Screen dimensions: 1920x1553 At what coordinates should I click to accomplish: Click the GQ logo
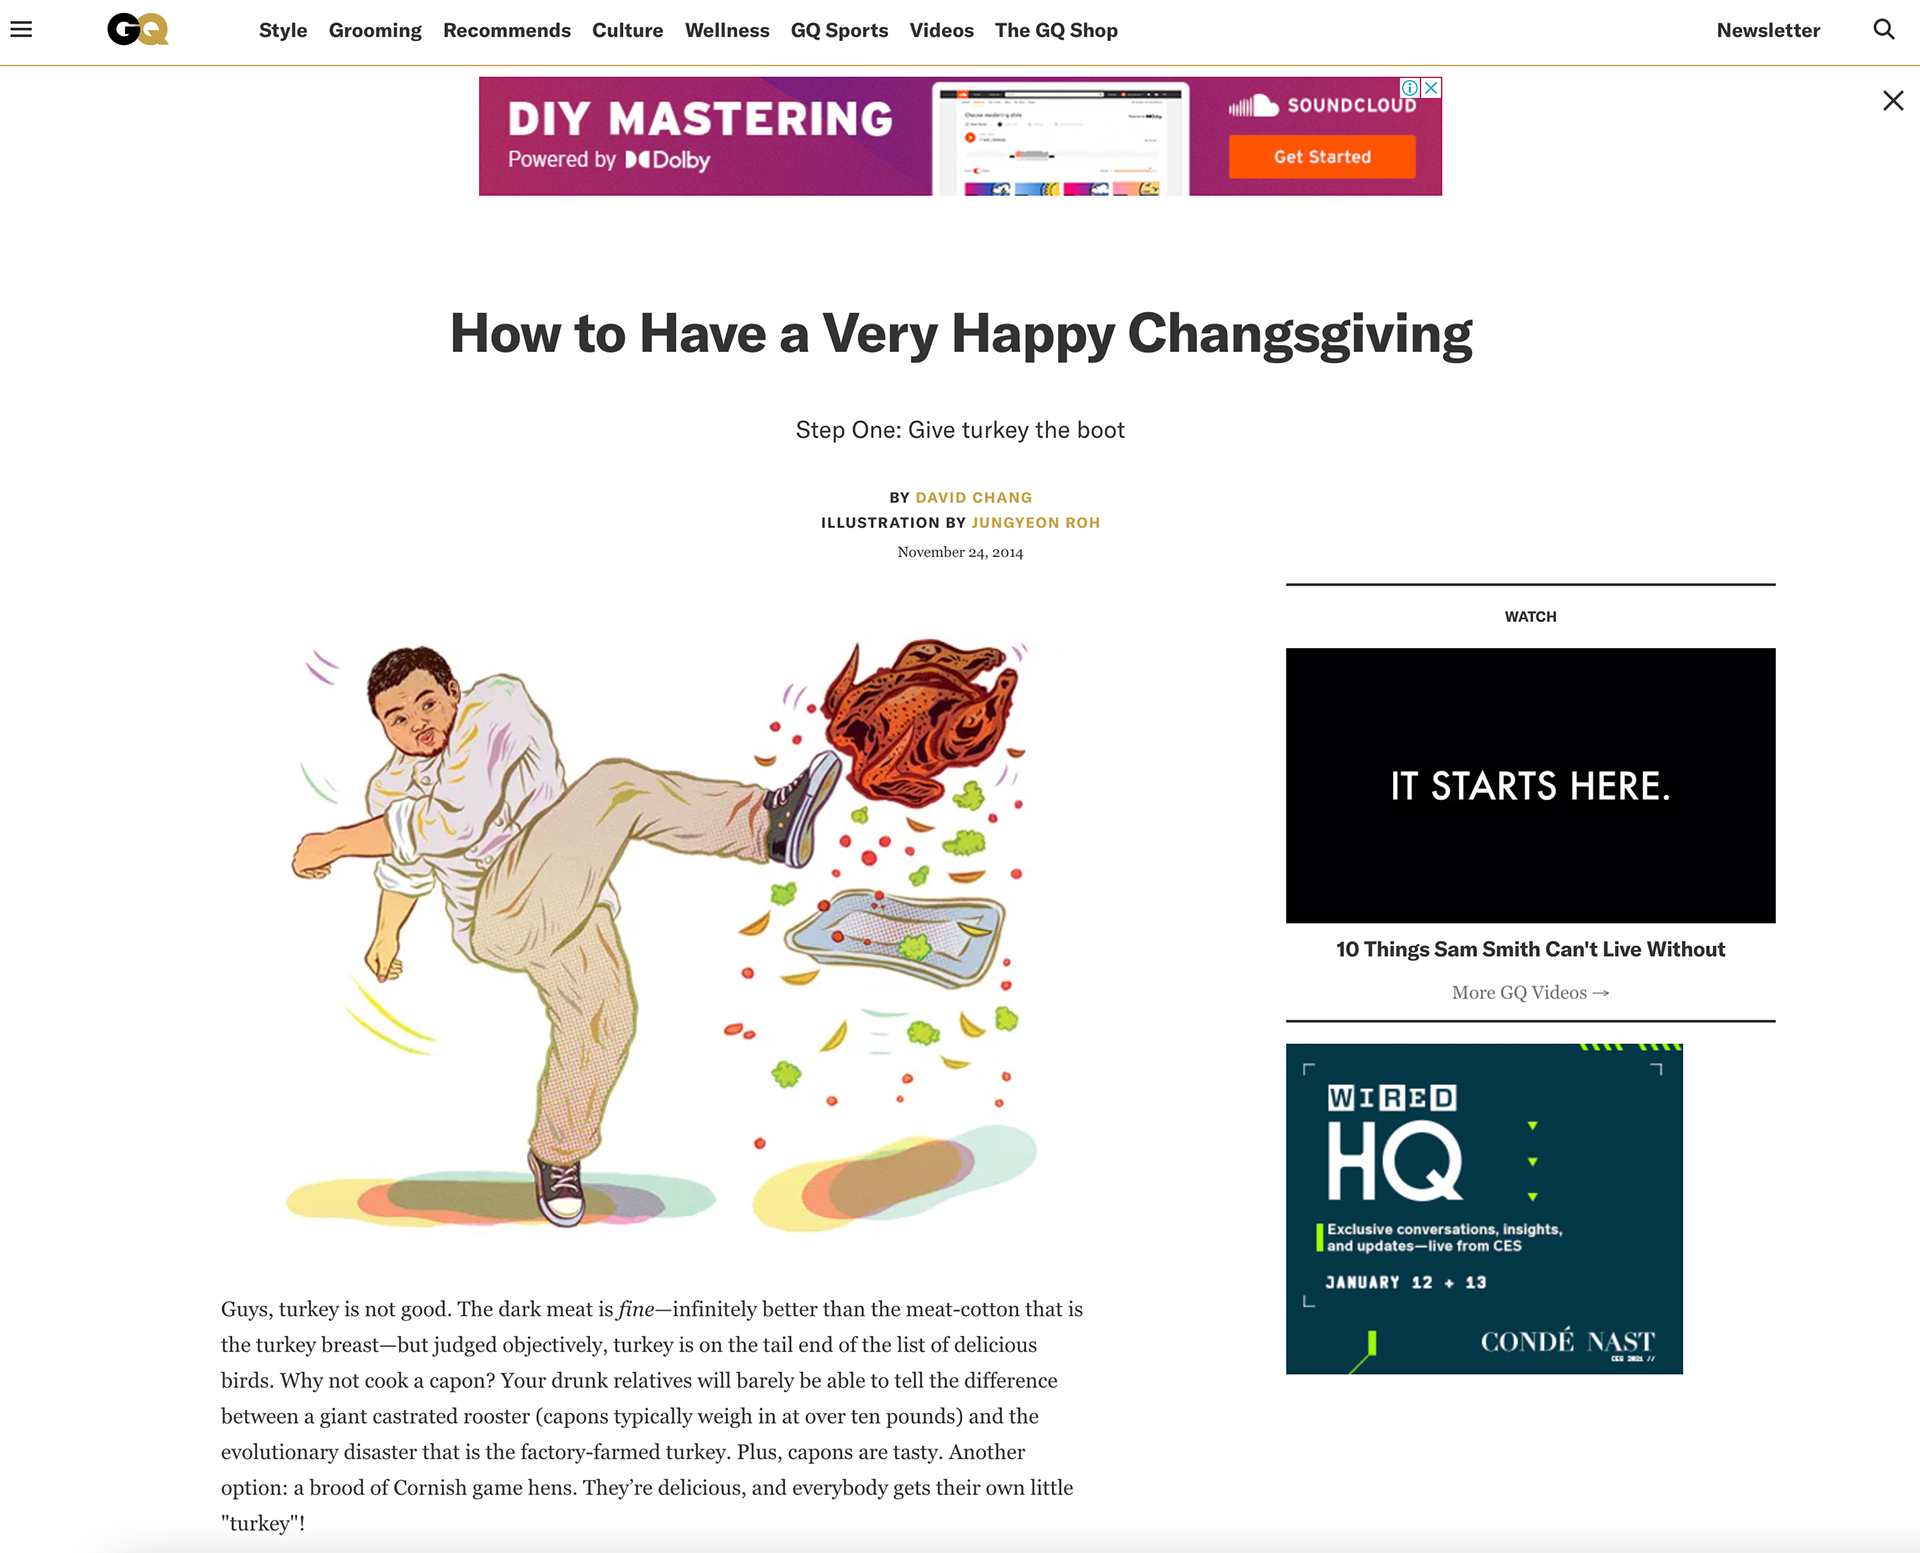[x=138, y=30]
